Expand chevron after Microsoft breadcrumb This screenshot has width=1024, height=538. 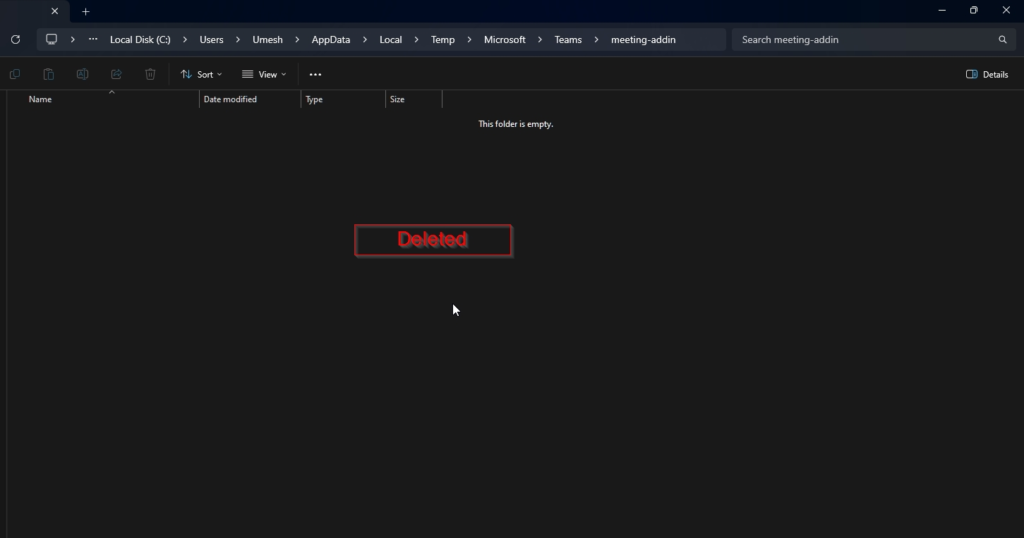pyautogui.click(x=539, y=39)
